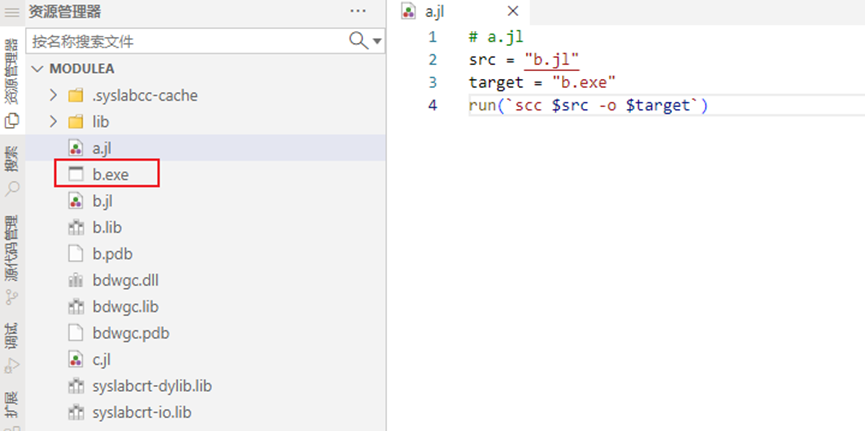Select bdwgc.pdb in the file tree
The image size is (865, 431).
pos(205,333)
